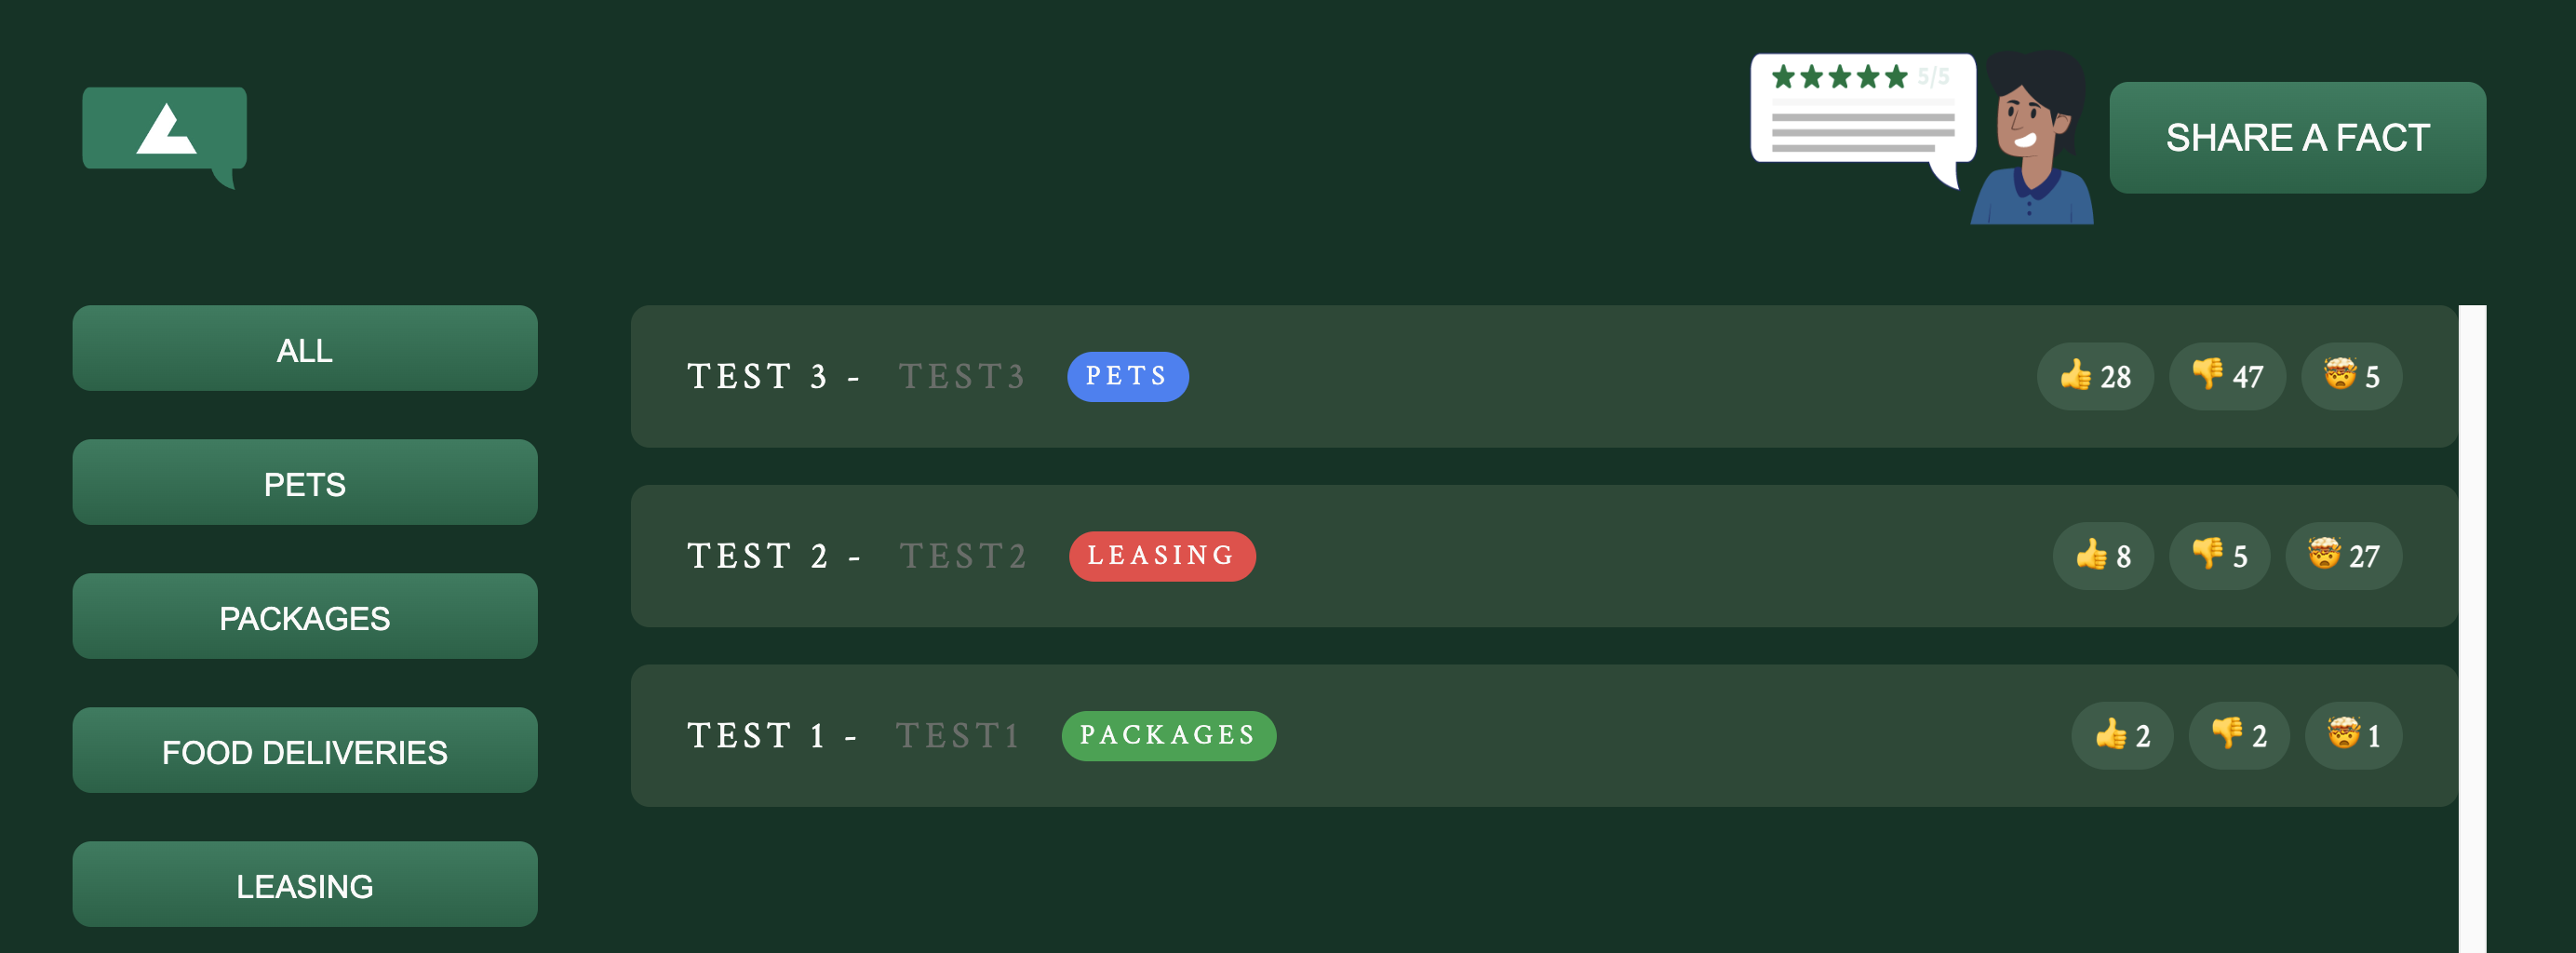
Task: React mind-blown on Test 1
Action: (2352, 736)
